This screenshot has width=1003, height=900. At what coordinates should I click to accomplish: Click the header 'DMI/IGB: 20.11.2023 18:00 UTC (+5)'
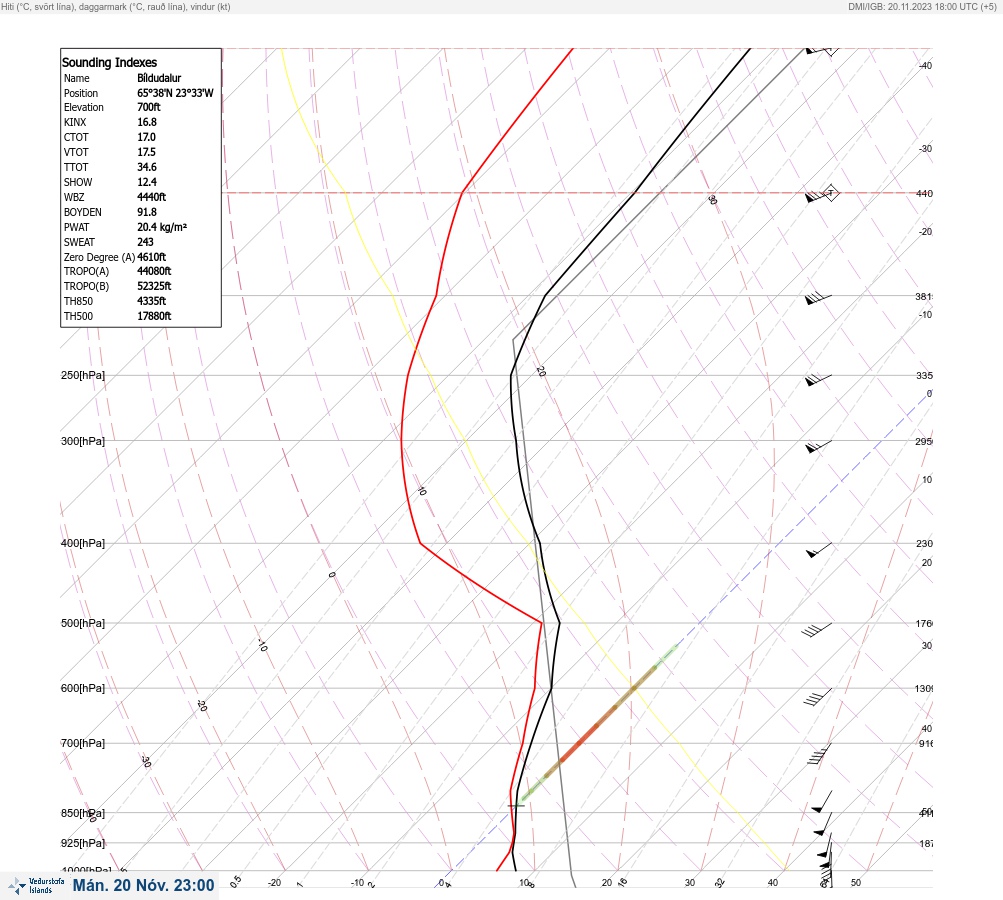point(922,6)
